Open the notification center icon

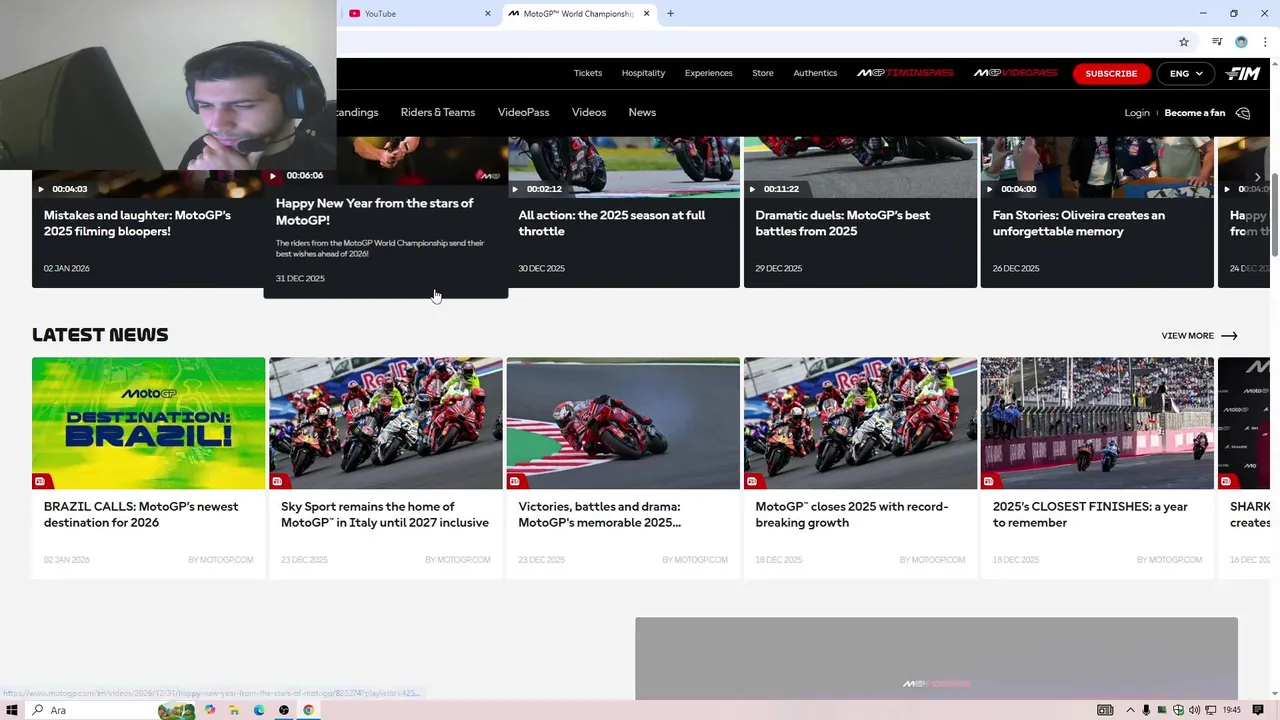(1258, 710)
